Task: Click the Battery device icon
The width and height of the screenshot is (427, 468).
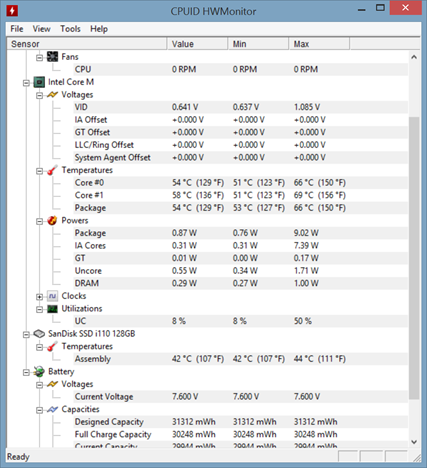Action: pos(39,372)
